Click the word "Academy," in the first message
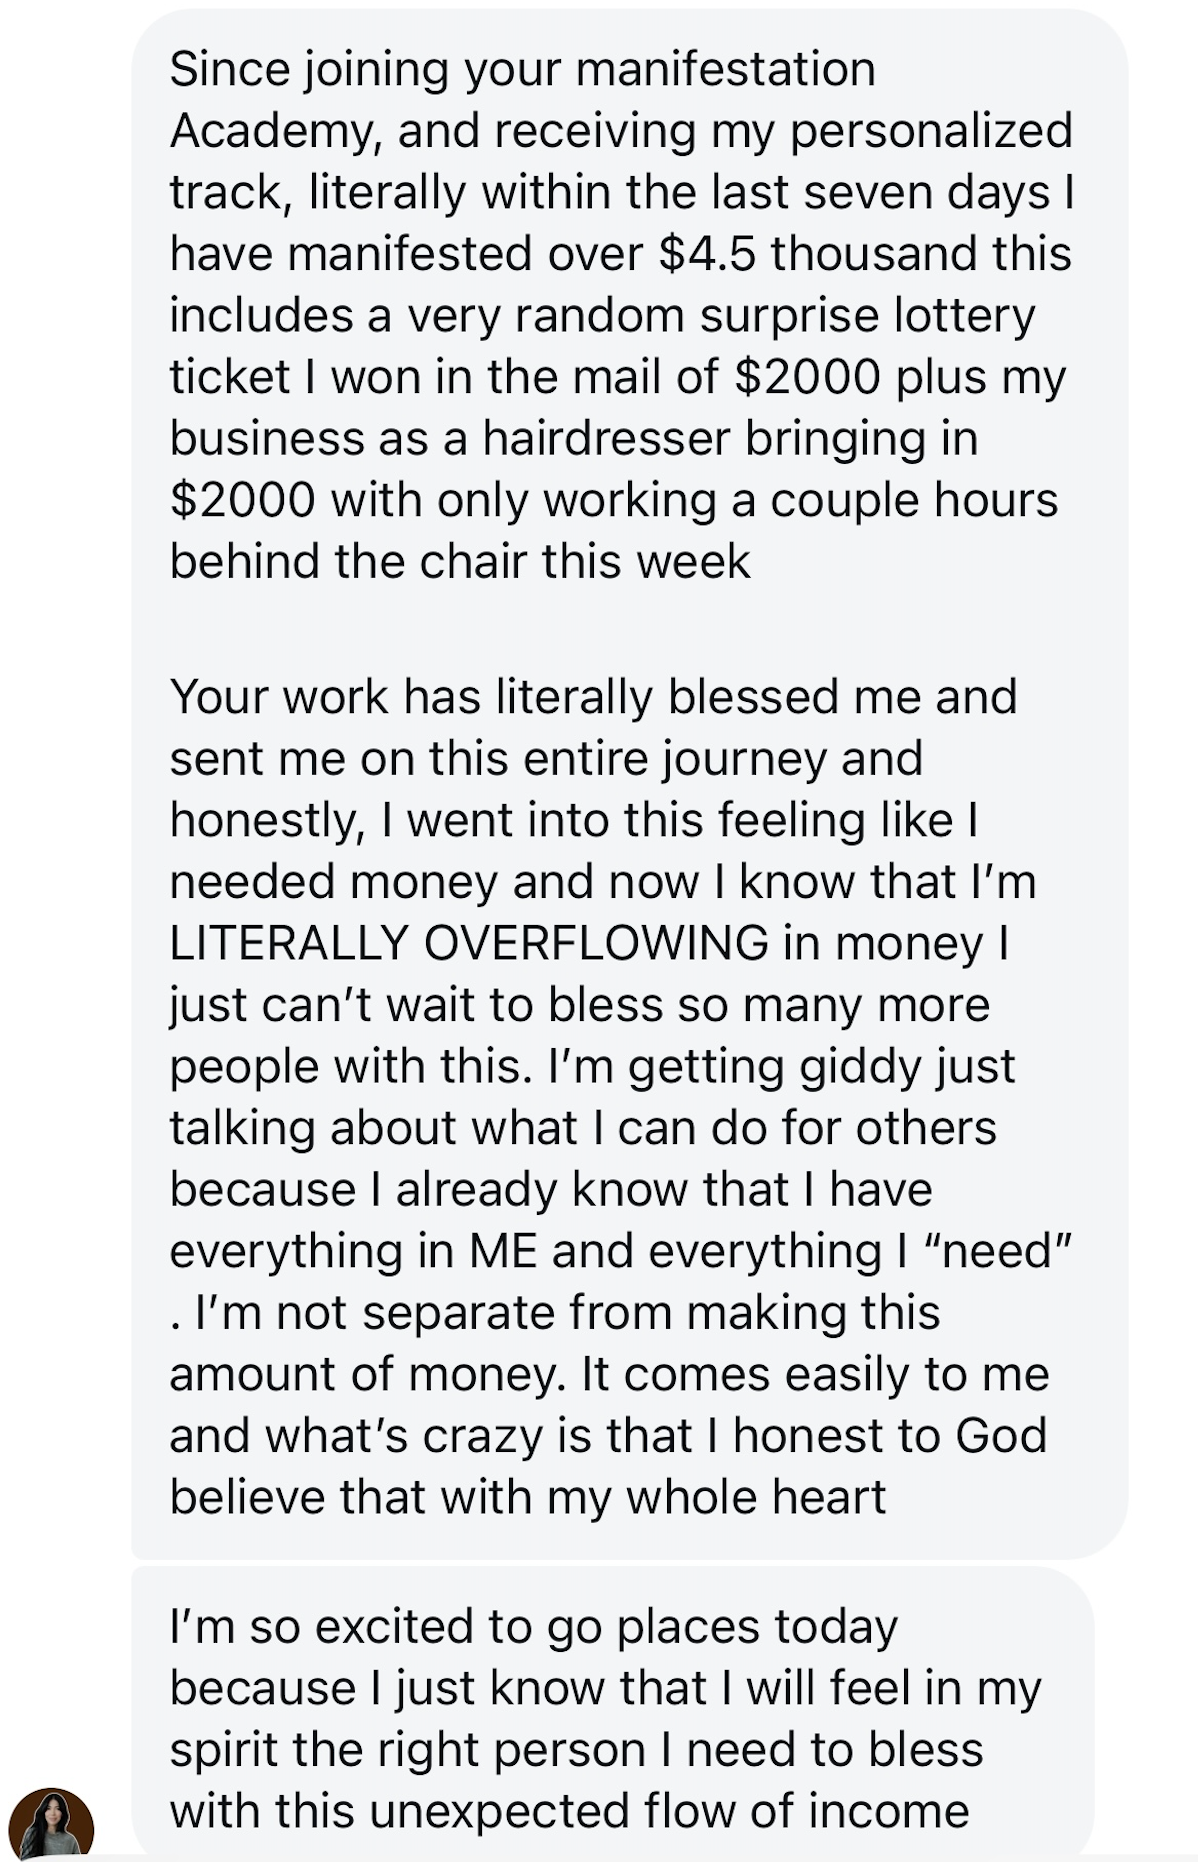 click(276, 131)
